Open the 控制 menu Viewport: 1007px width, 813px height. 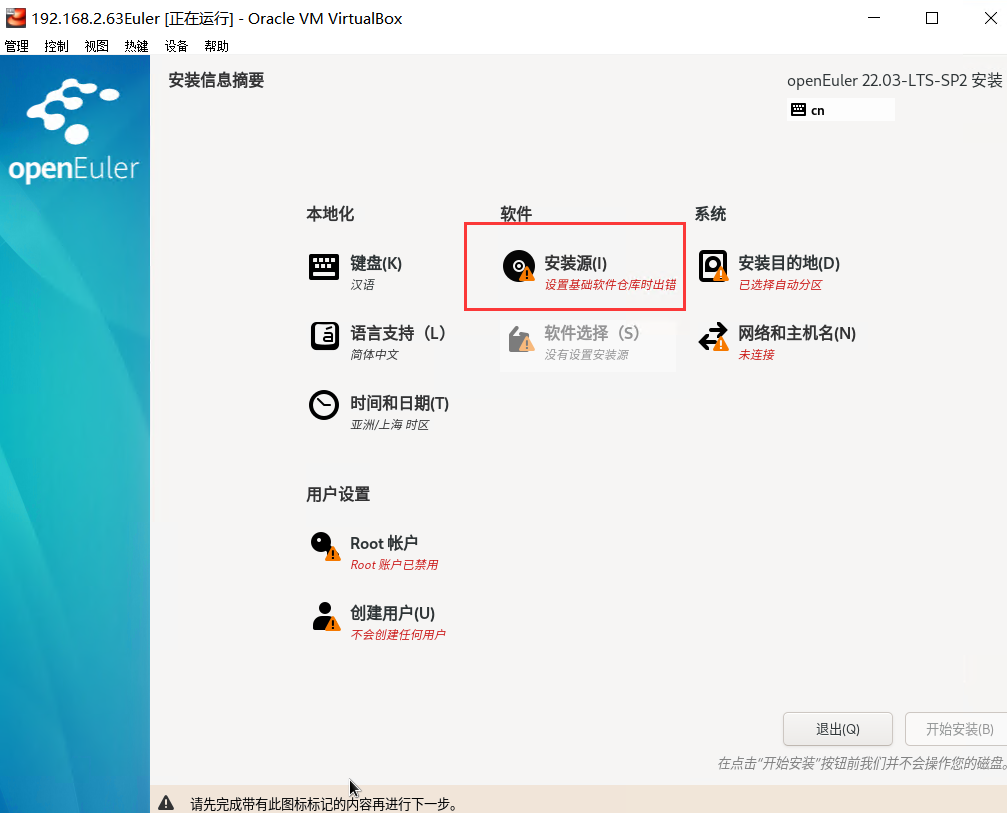pyautogui.click(x=57, y=46)
